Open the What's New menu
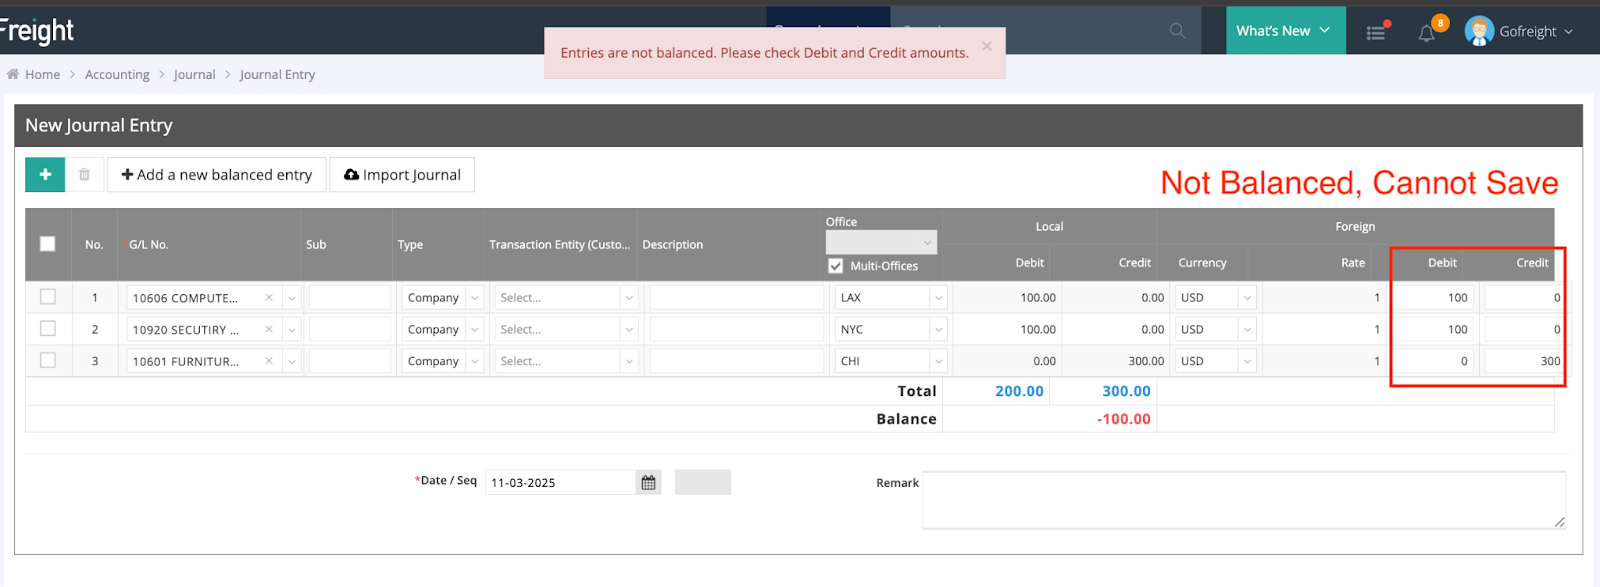The height and width of the screenshot is (587, 1600). 1284,31
